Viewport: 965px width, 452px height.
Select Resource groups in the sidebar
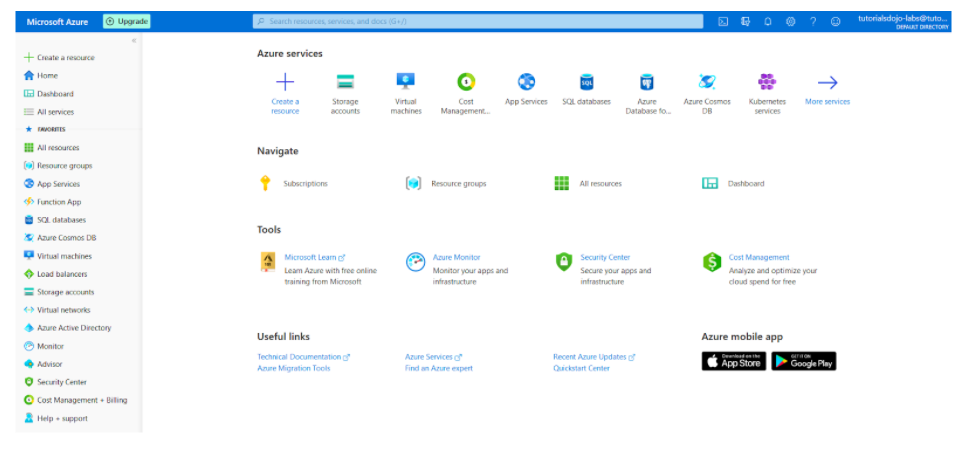64,166
